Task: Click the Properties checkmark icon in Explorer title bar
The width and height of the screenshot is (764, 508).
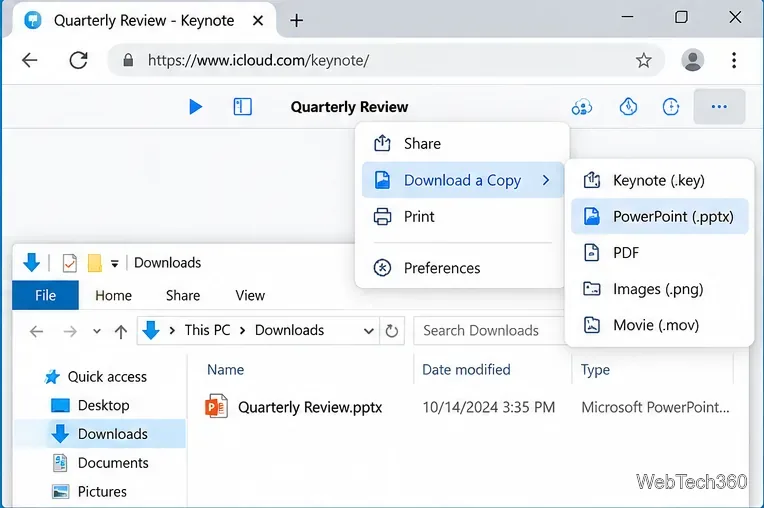Action: [x=70, y=263]
